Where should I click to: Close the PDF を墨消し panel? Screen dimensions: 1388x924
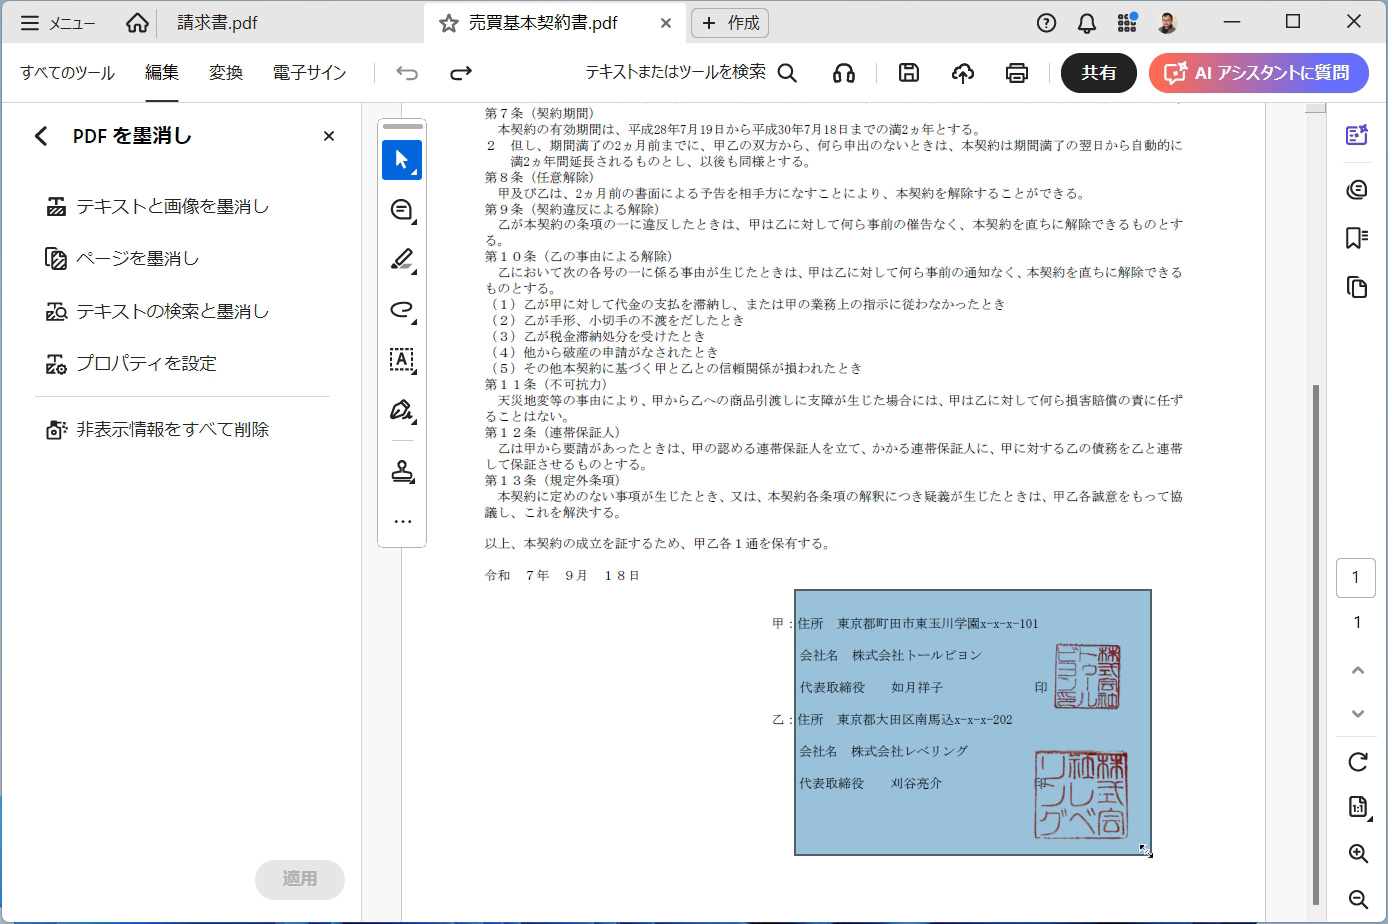pos(329,136)
